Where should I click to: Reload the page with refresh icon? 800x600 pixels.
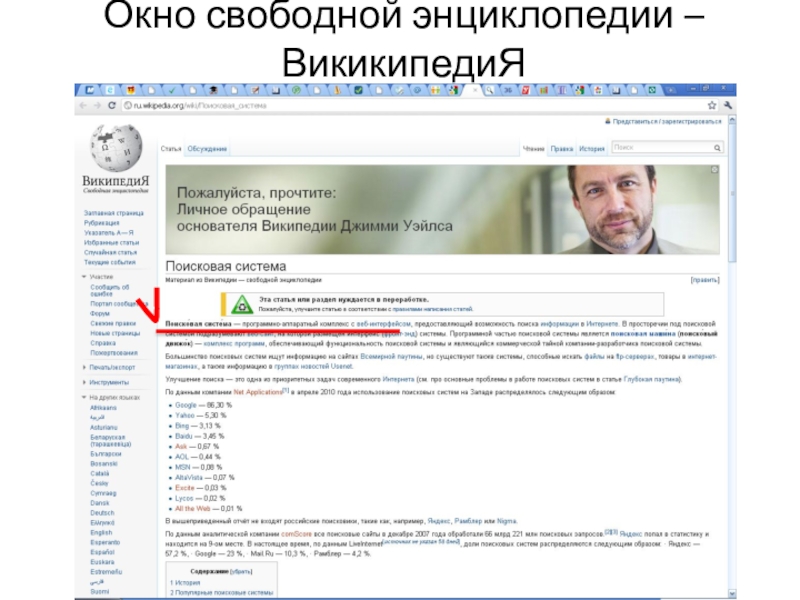pyautogui.click(x=112, y=106)
